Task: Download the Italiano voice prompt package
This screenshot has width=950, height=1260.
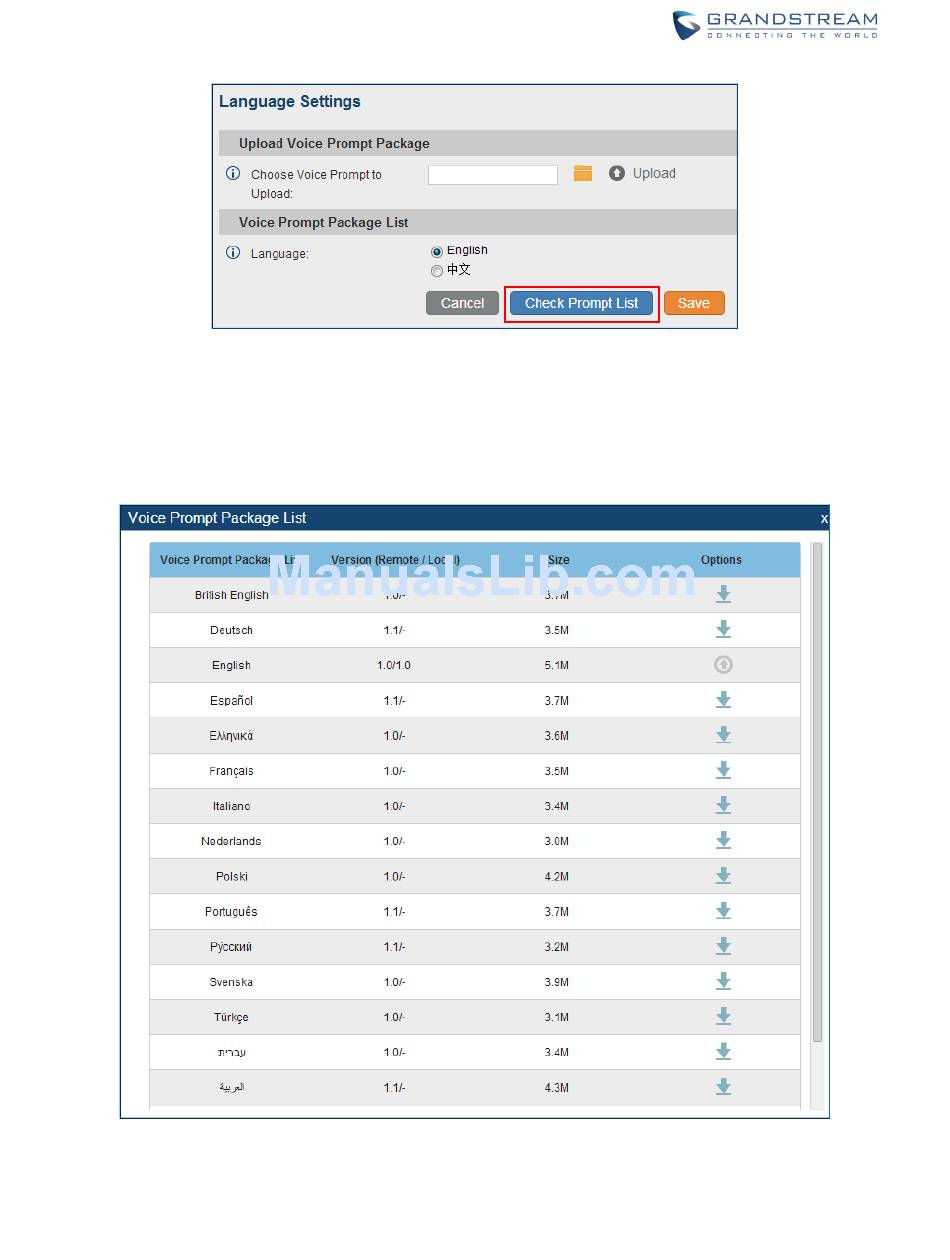Action: coord(723,806)
